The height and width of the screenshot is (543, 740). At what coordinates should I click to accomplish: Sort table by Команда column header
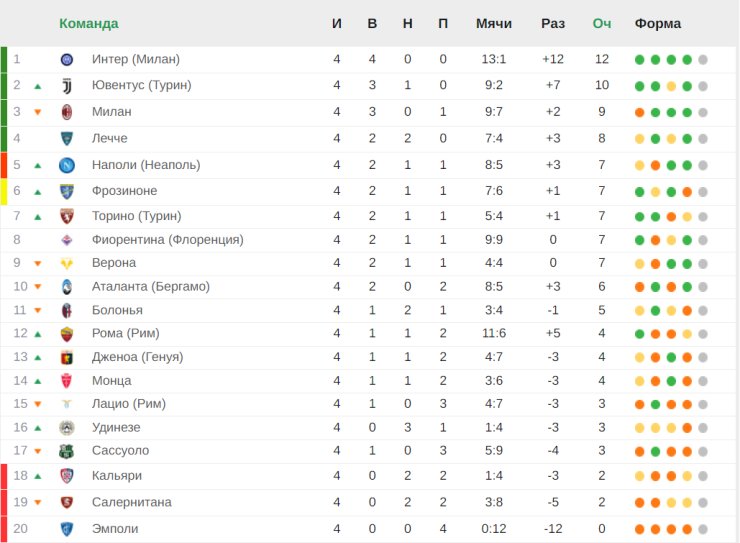(89, 24)
